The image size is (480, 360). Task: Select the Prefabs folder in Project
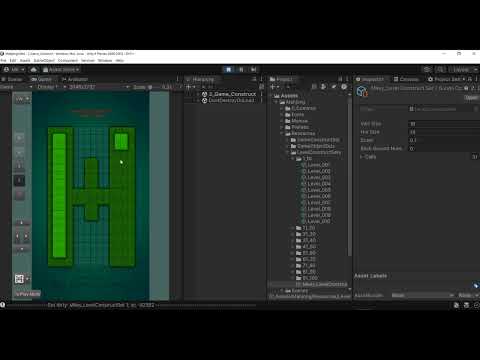click(300, 127)
